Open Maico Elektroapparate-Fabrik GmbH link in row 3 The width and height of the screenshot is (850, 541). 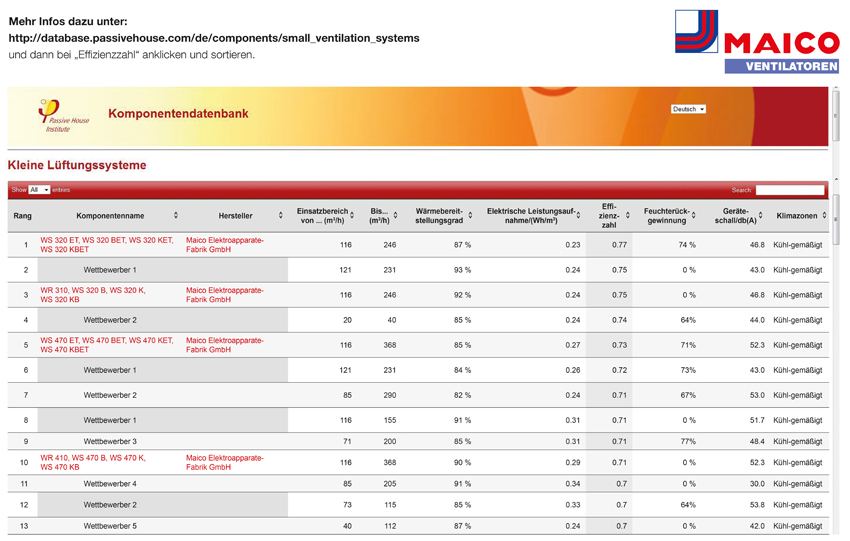224,295
